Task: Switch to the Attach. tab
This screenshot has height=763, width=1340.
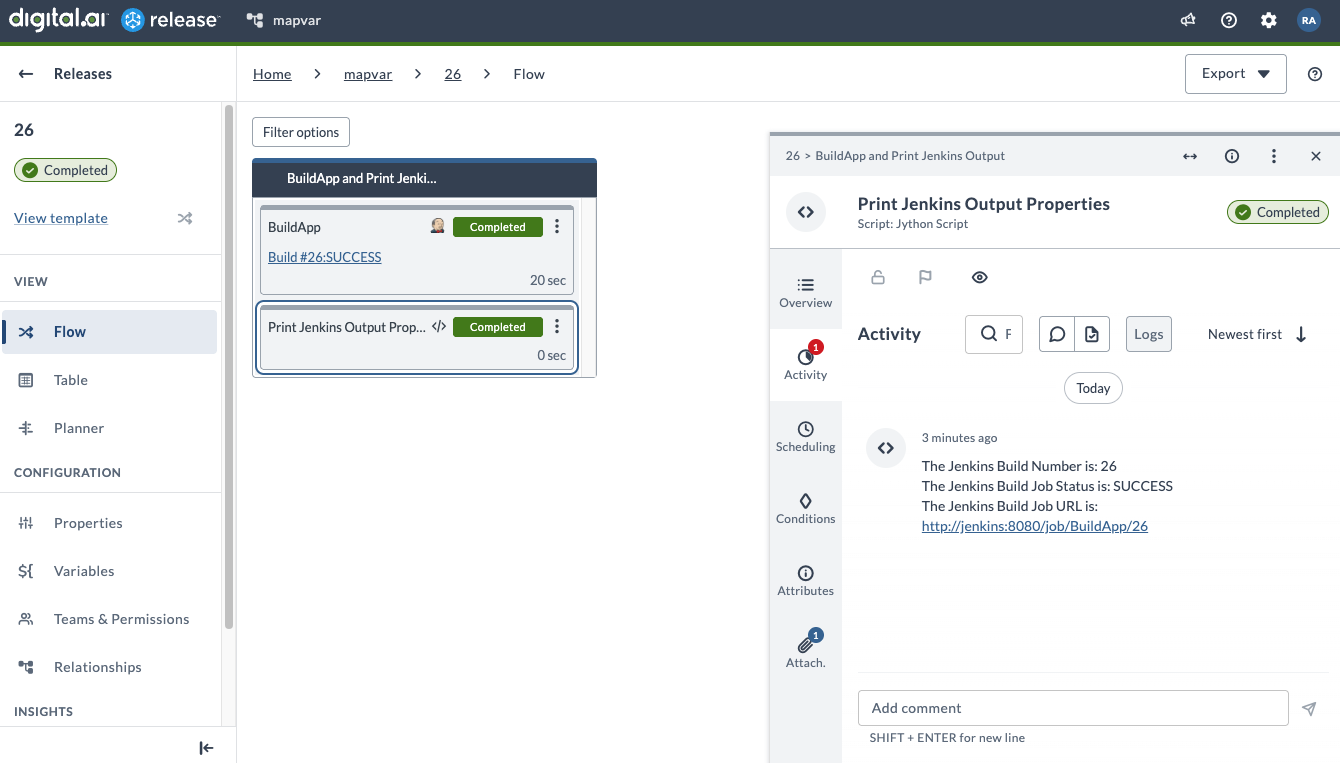Action: pyautogui.click(x=806, y=651)
